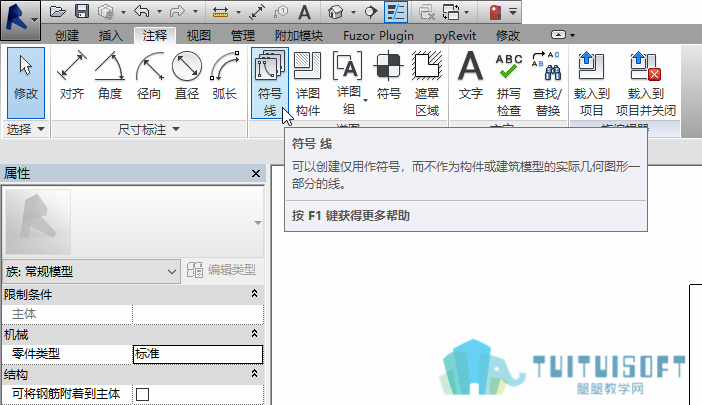Toggle the Thin Lines icon

[396, 12]
